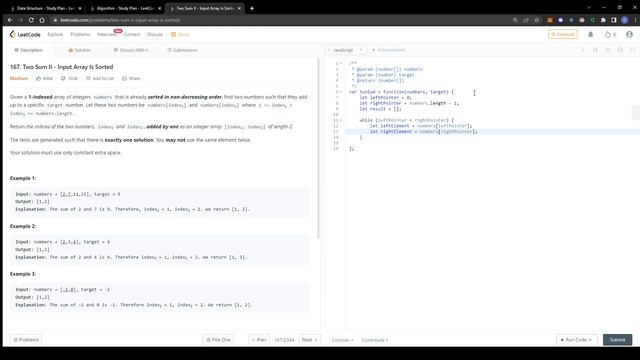The width and height of the screenshot is (640, 360).
Task: Open the Discuss menu item
Action: (x=155, y=34)
